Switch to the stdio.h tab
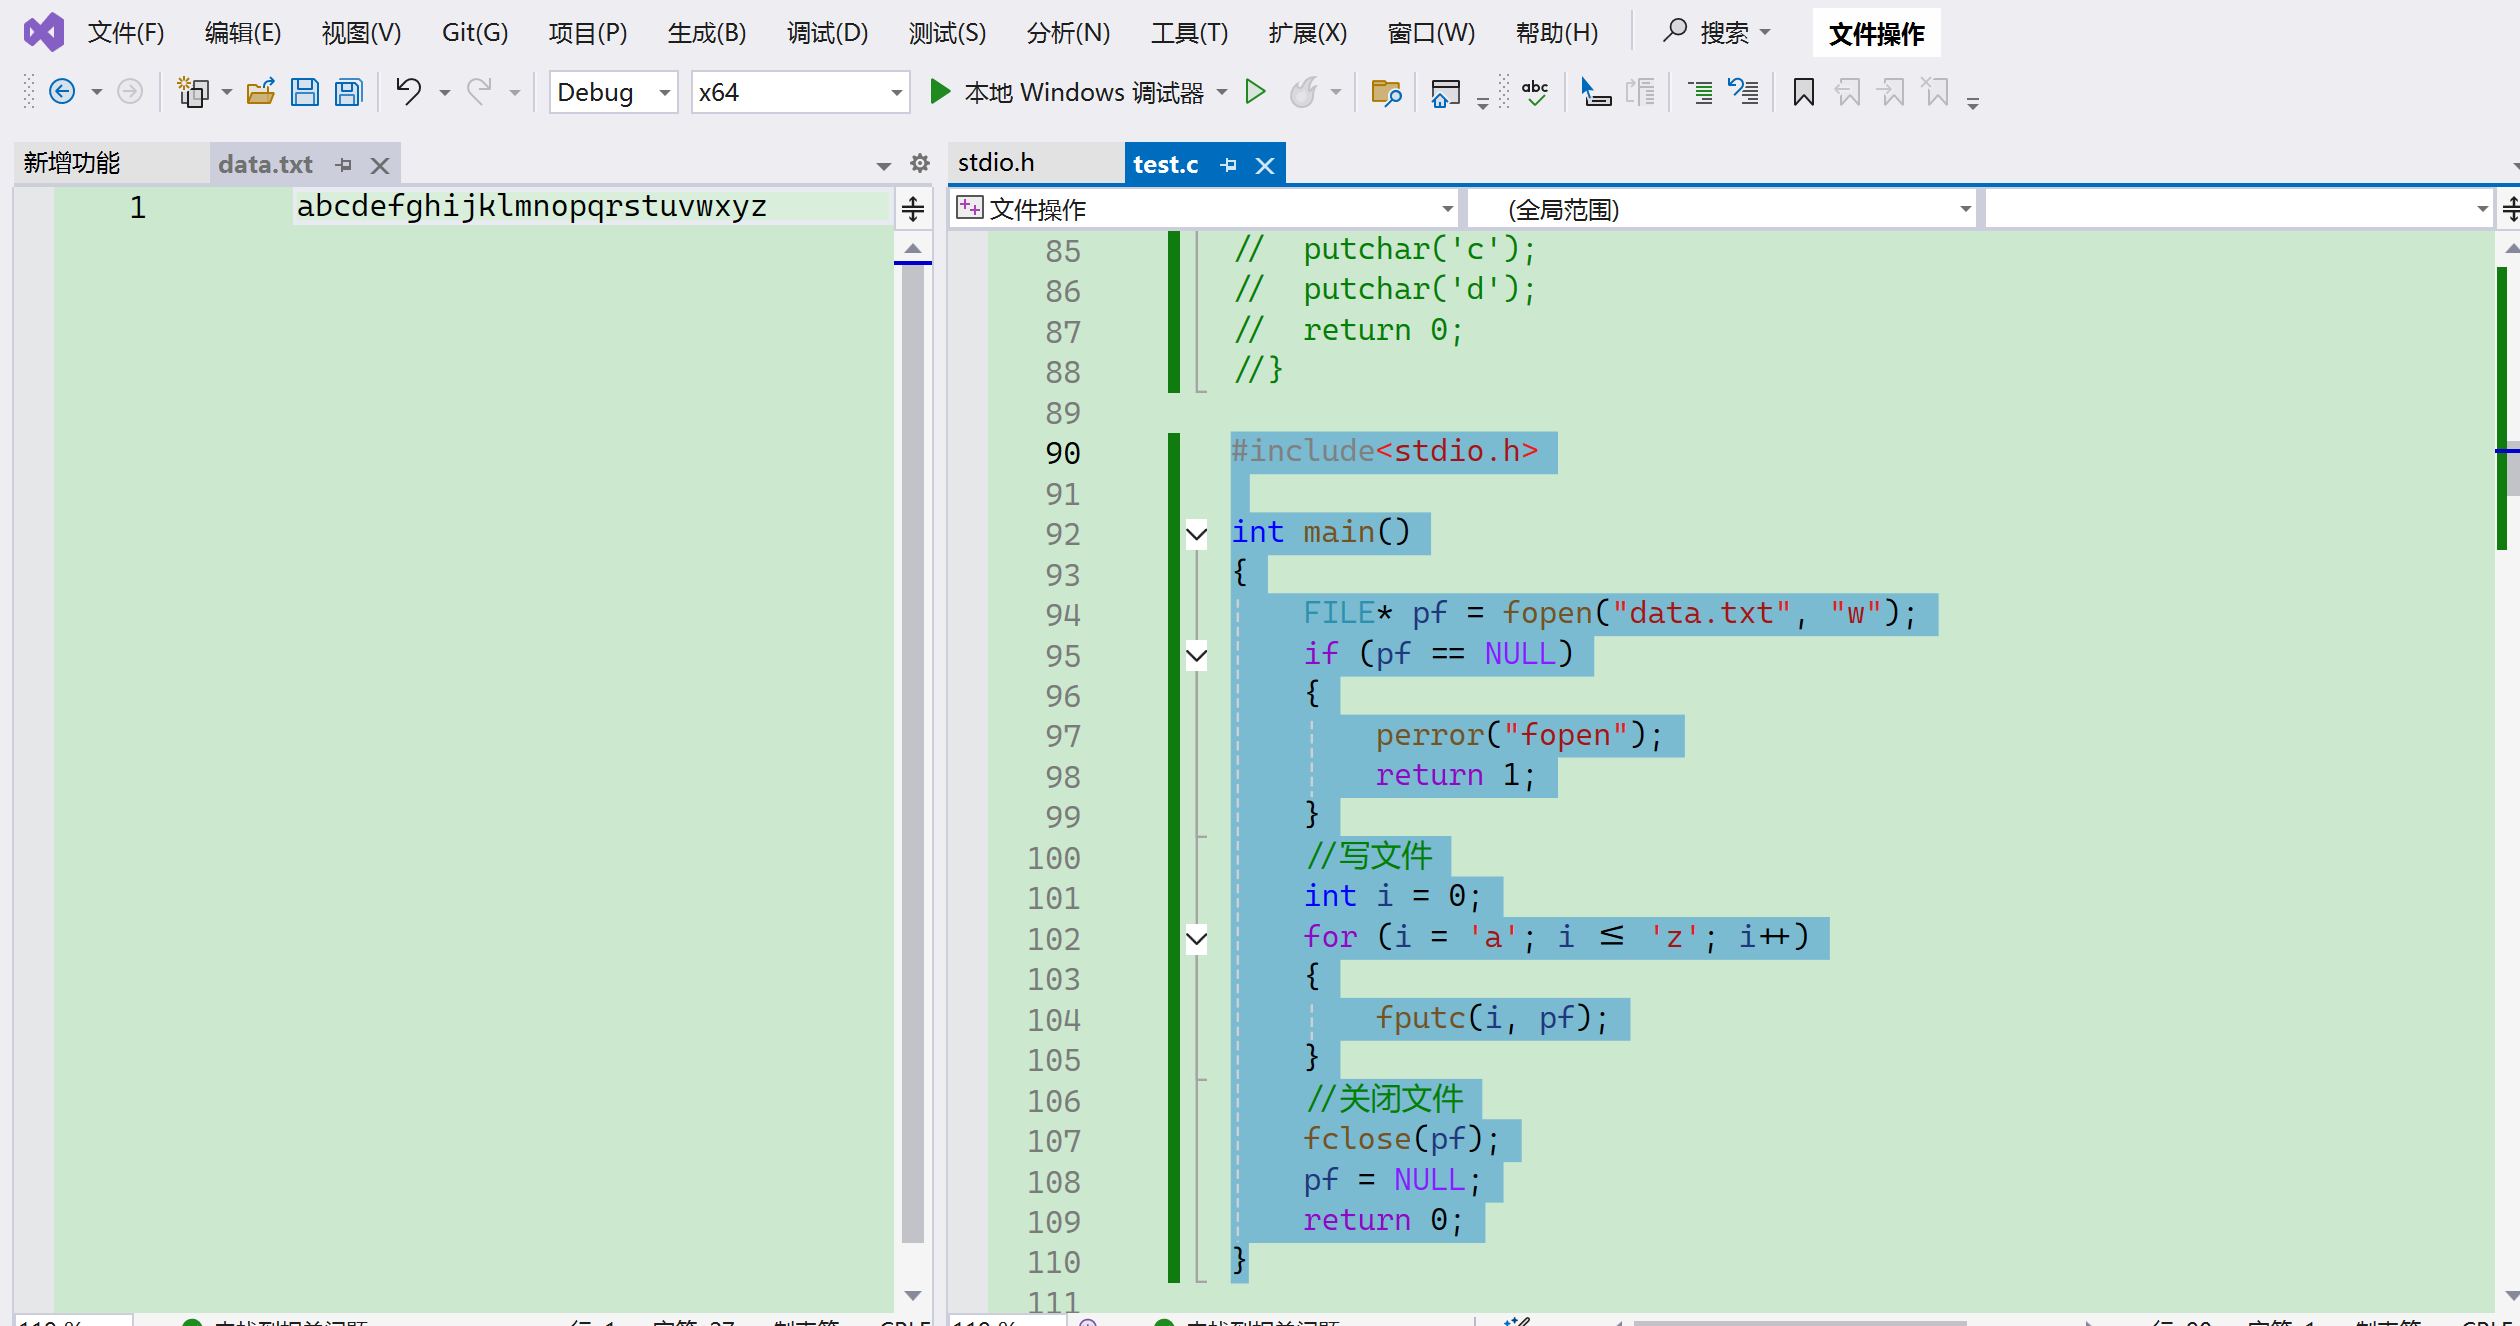2520x1326 pixels. coord(996,163)
